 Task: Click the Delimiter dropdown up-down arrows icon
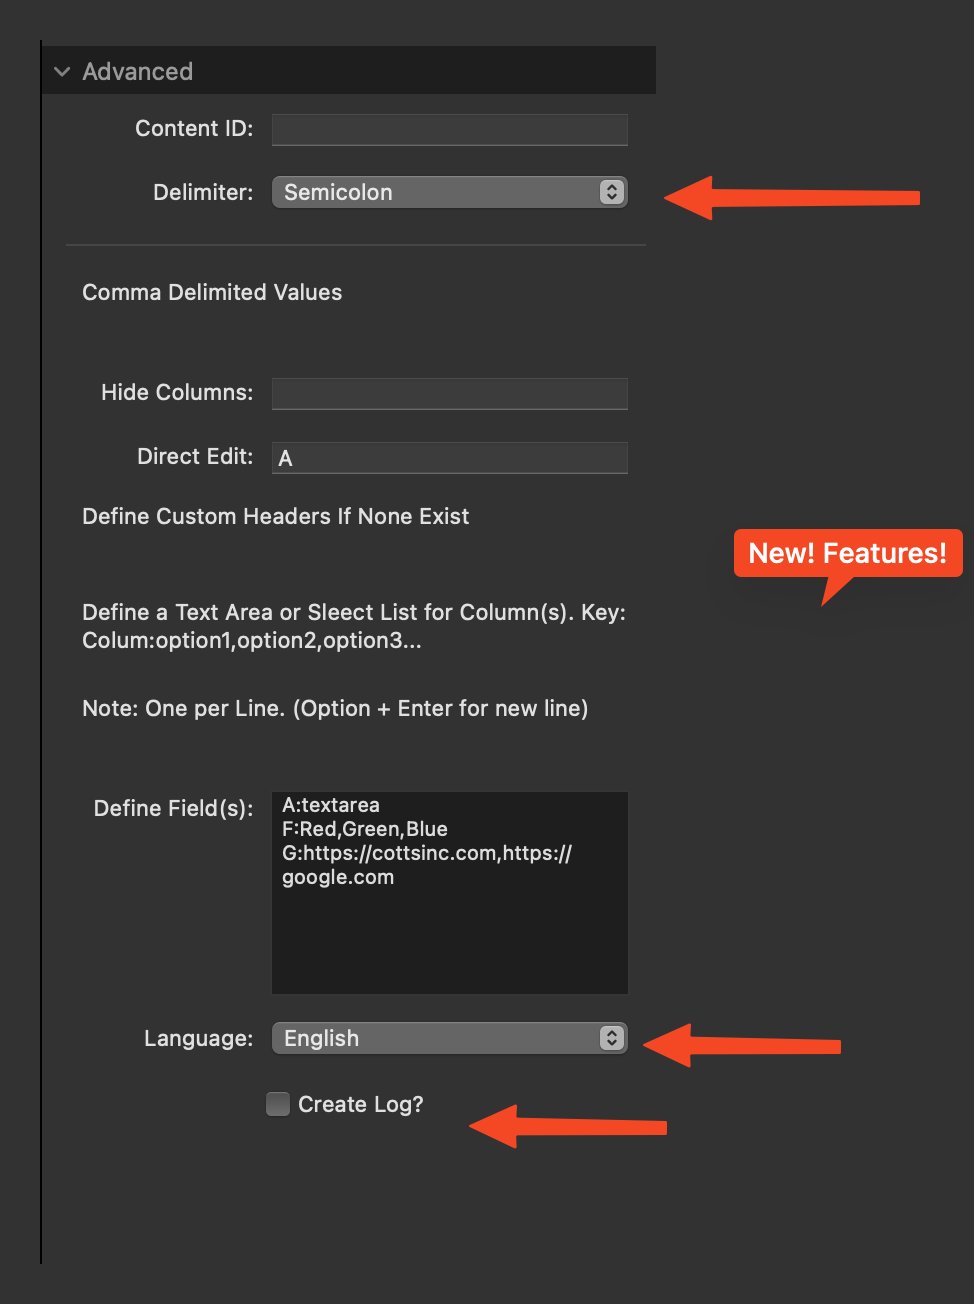tap(611, 192)
